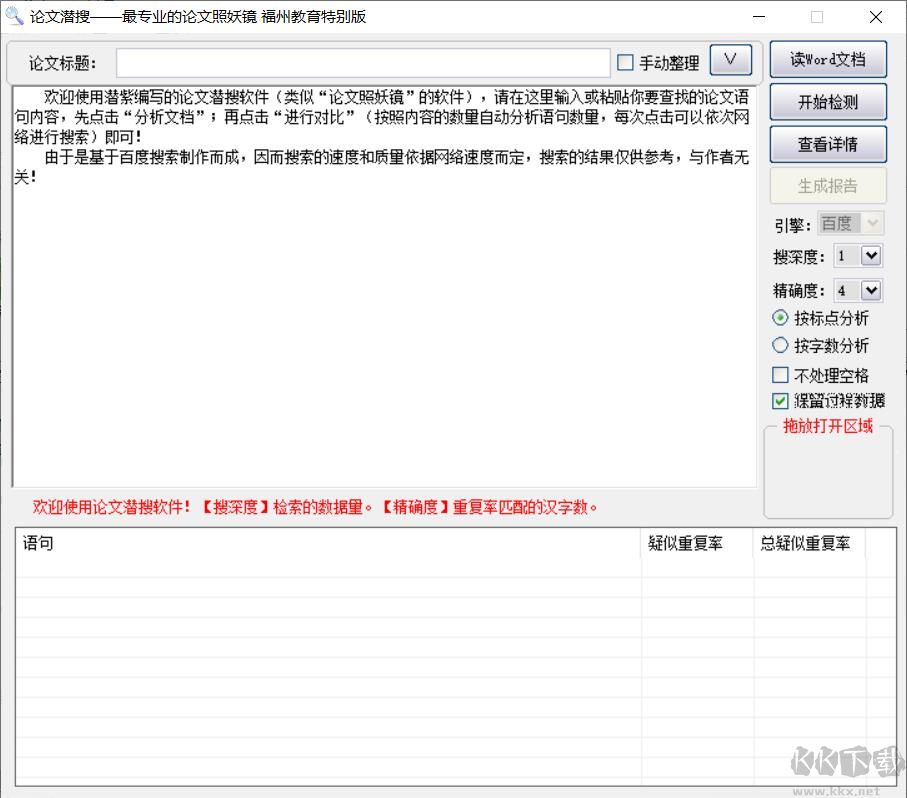Screen dimensions: 907x798
Task: Open the 引擎 engine selector showing 百度
Action: tap(850, 223)
